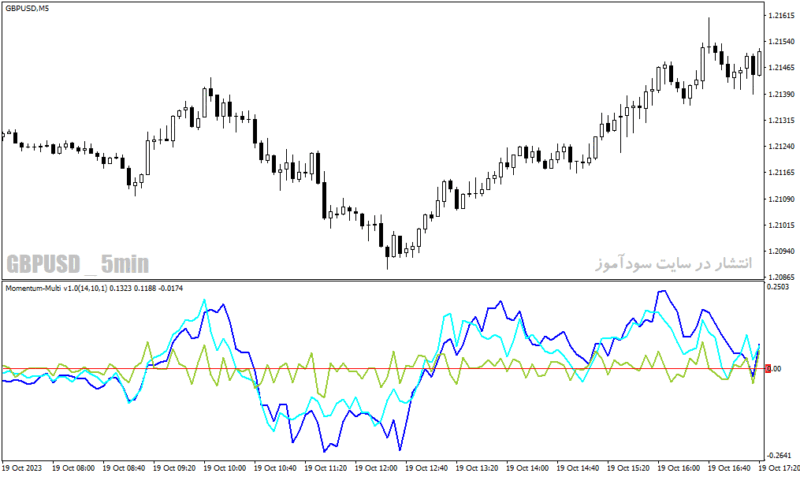Click the GBPUSD _ 5min watermark text
This screenshot has height=477, width=800.
78,264
